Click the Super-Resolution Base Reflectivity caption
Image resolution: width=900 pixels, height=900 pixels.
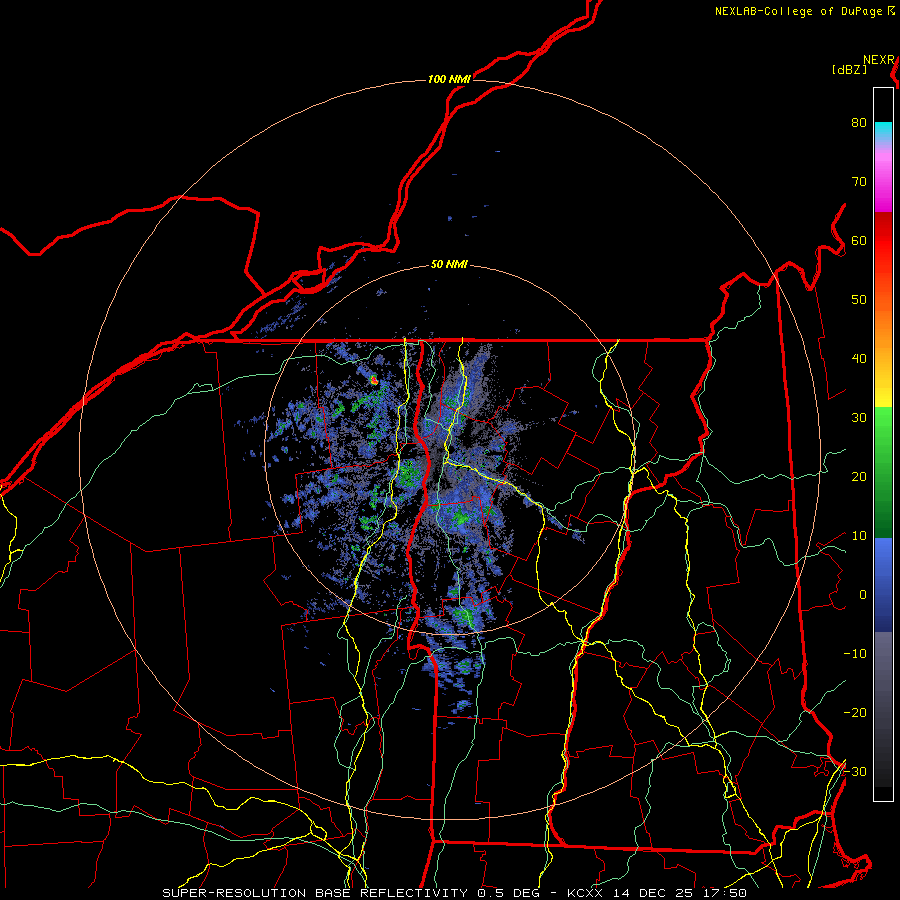tap(454, 893)
